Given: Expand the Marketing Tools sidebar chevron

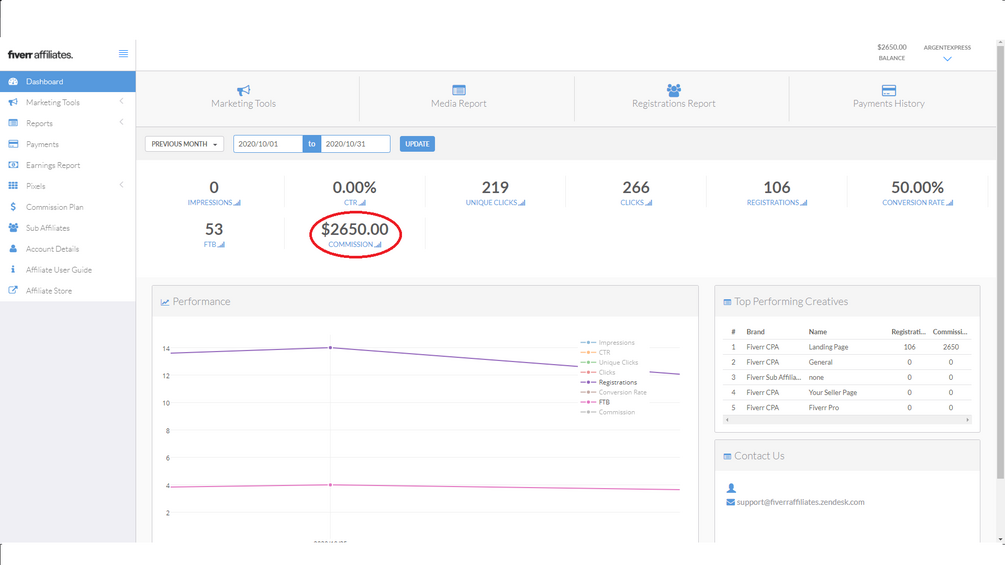Looking at the screenshot, I should point(121,102).
